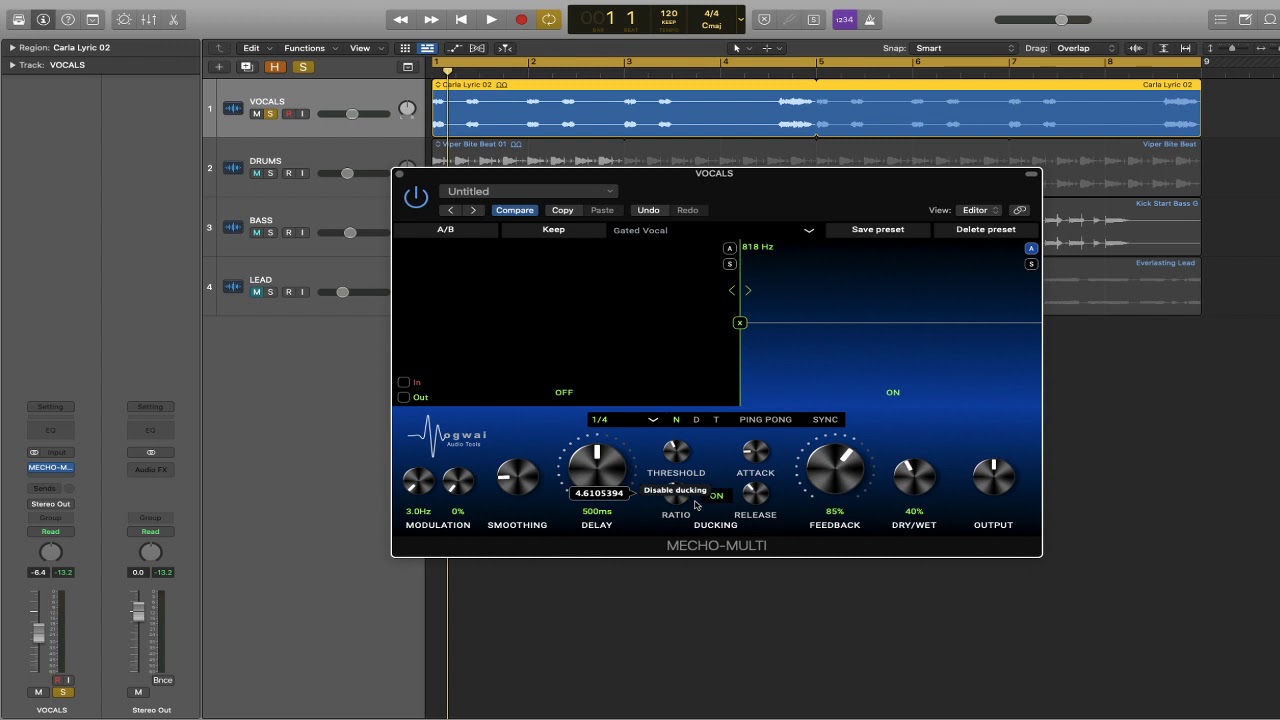Click the Copy button in plugin header

[x=563, y=210]
